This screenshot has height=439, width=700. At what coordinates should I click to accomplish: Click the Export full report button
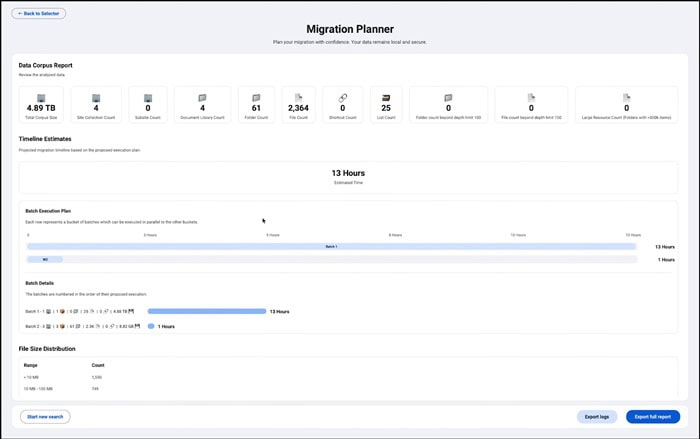653,417
